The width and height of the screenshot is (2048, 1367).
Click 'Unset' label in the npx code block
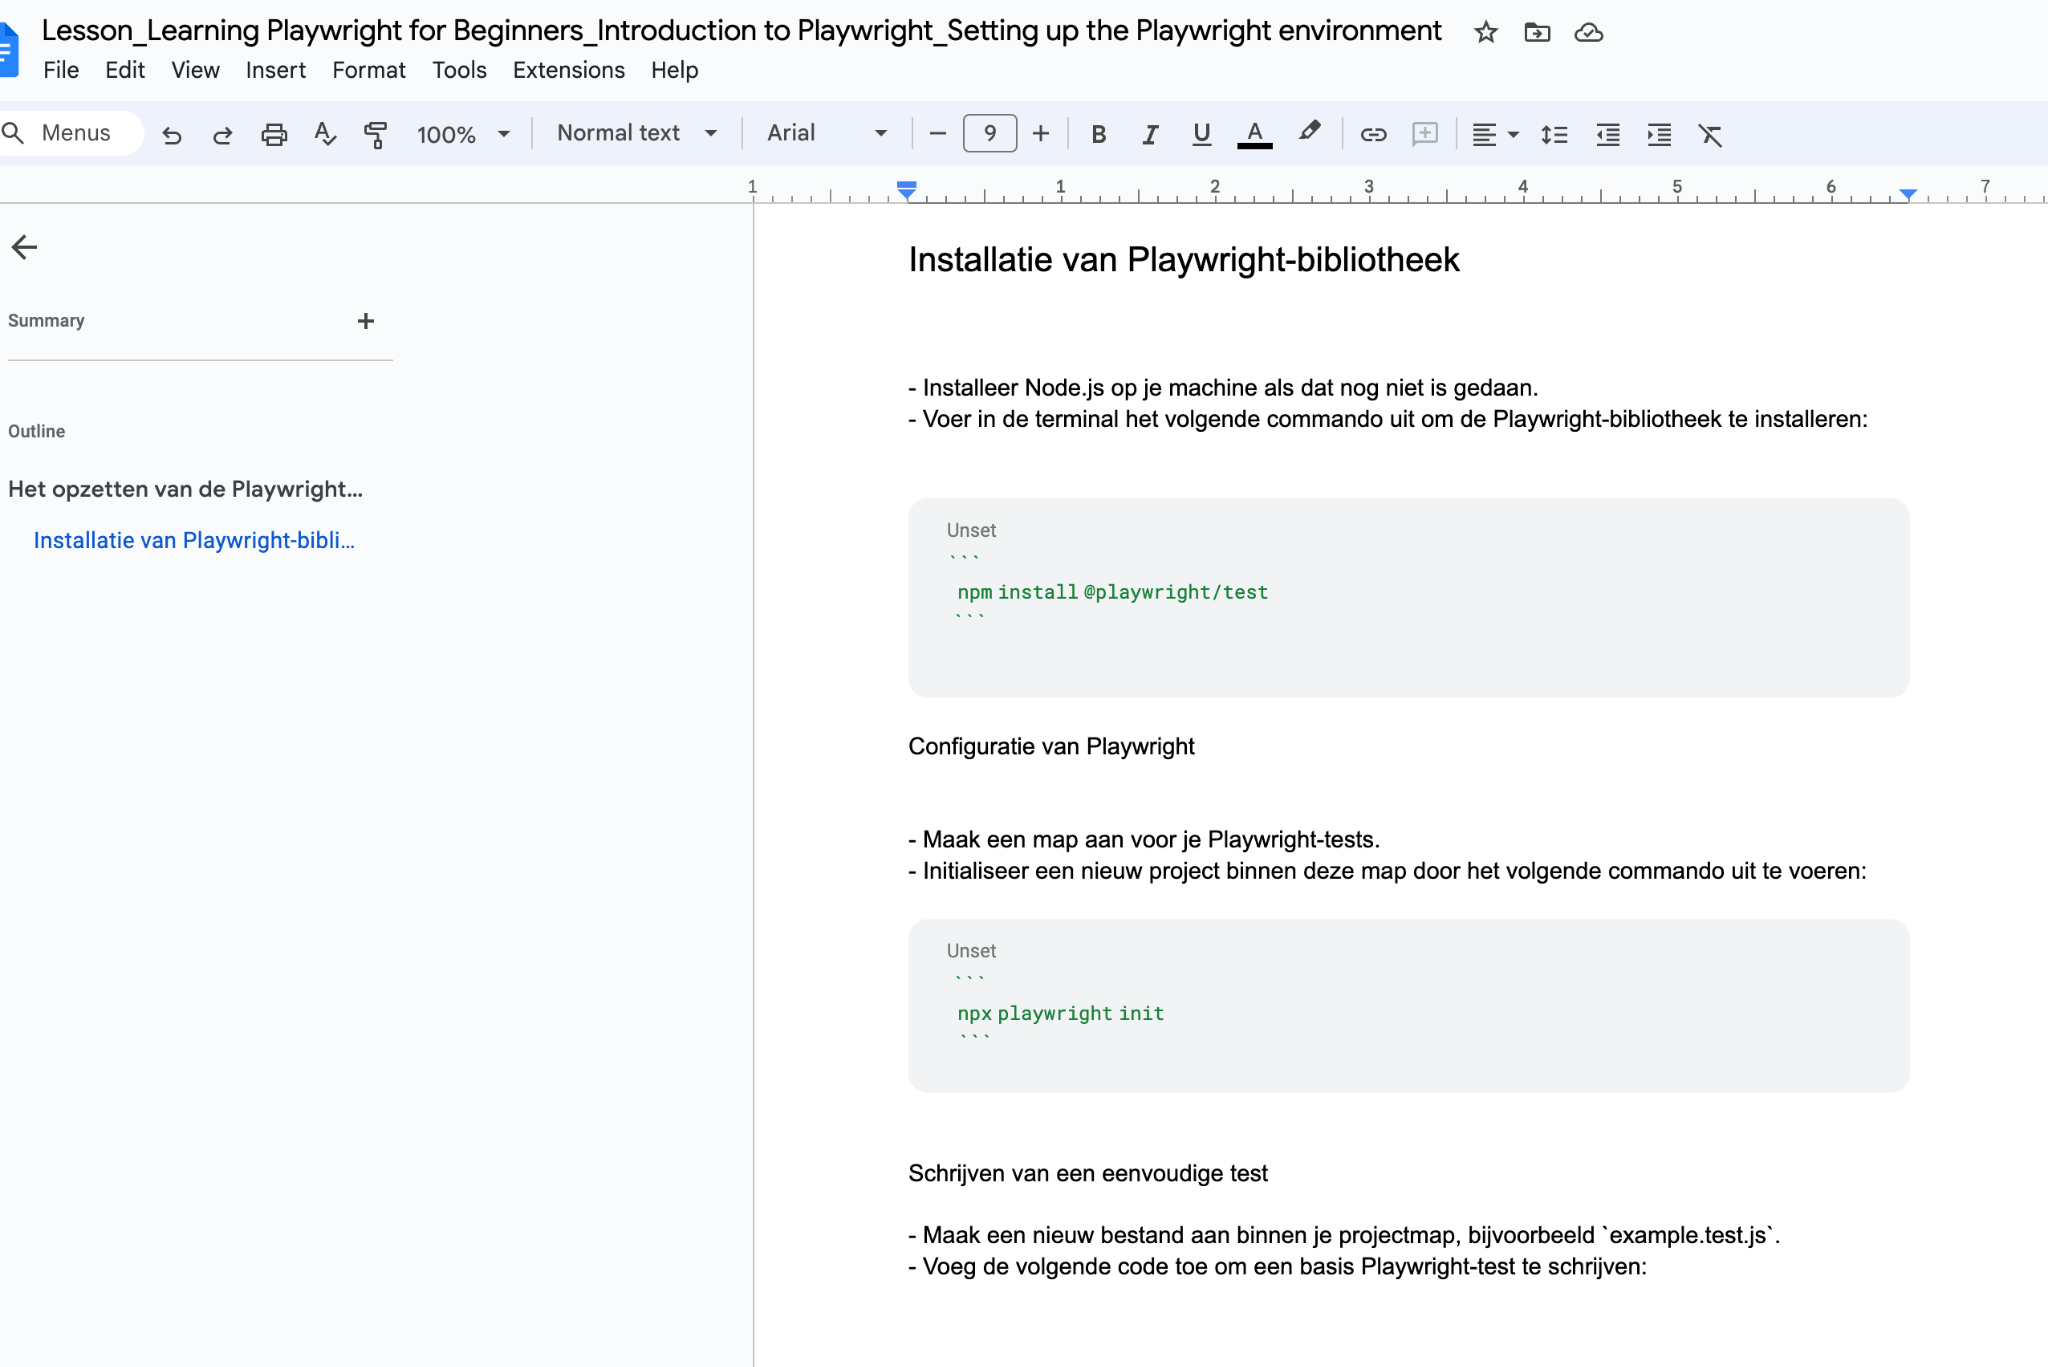(x=971, y=951)
